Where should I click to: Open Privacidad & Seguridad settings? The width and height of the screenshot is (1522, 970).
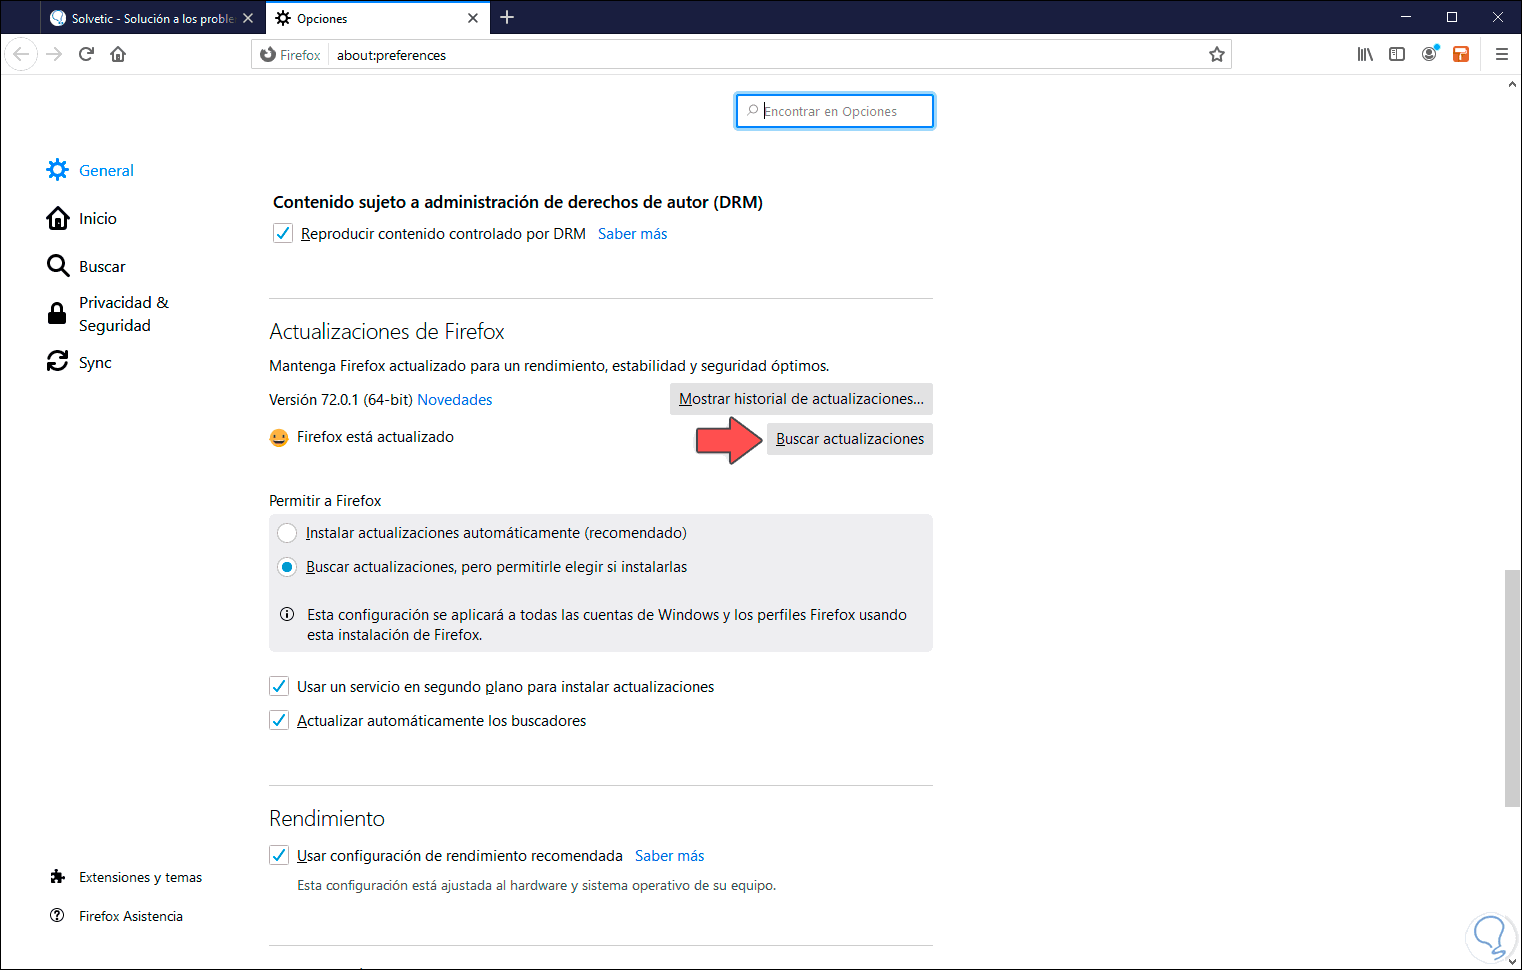108,314
